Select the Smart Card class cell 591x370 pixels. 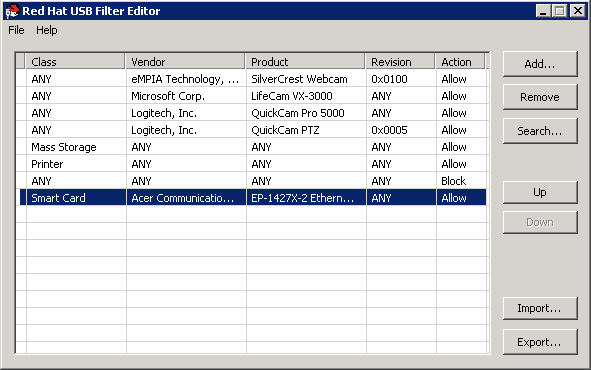76,198
